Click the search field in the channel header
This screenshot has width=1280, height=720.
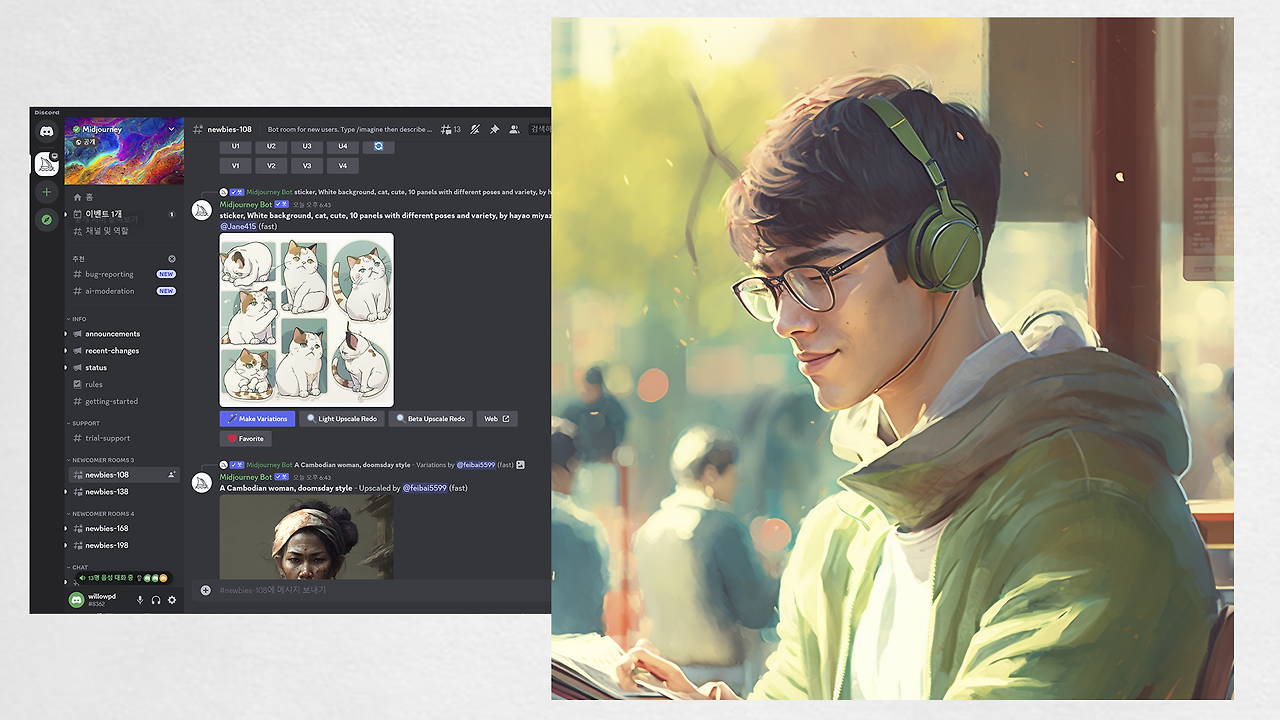[540, 129]
